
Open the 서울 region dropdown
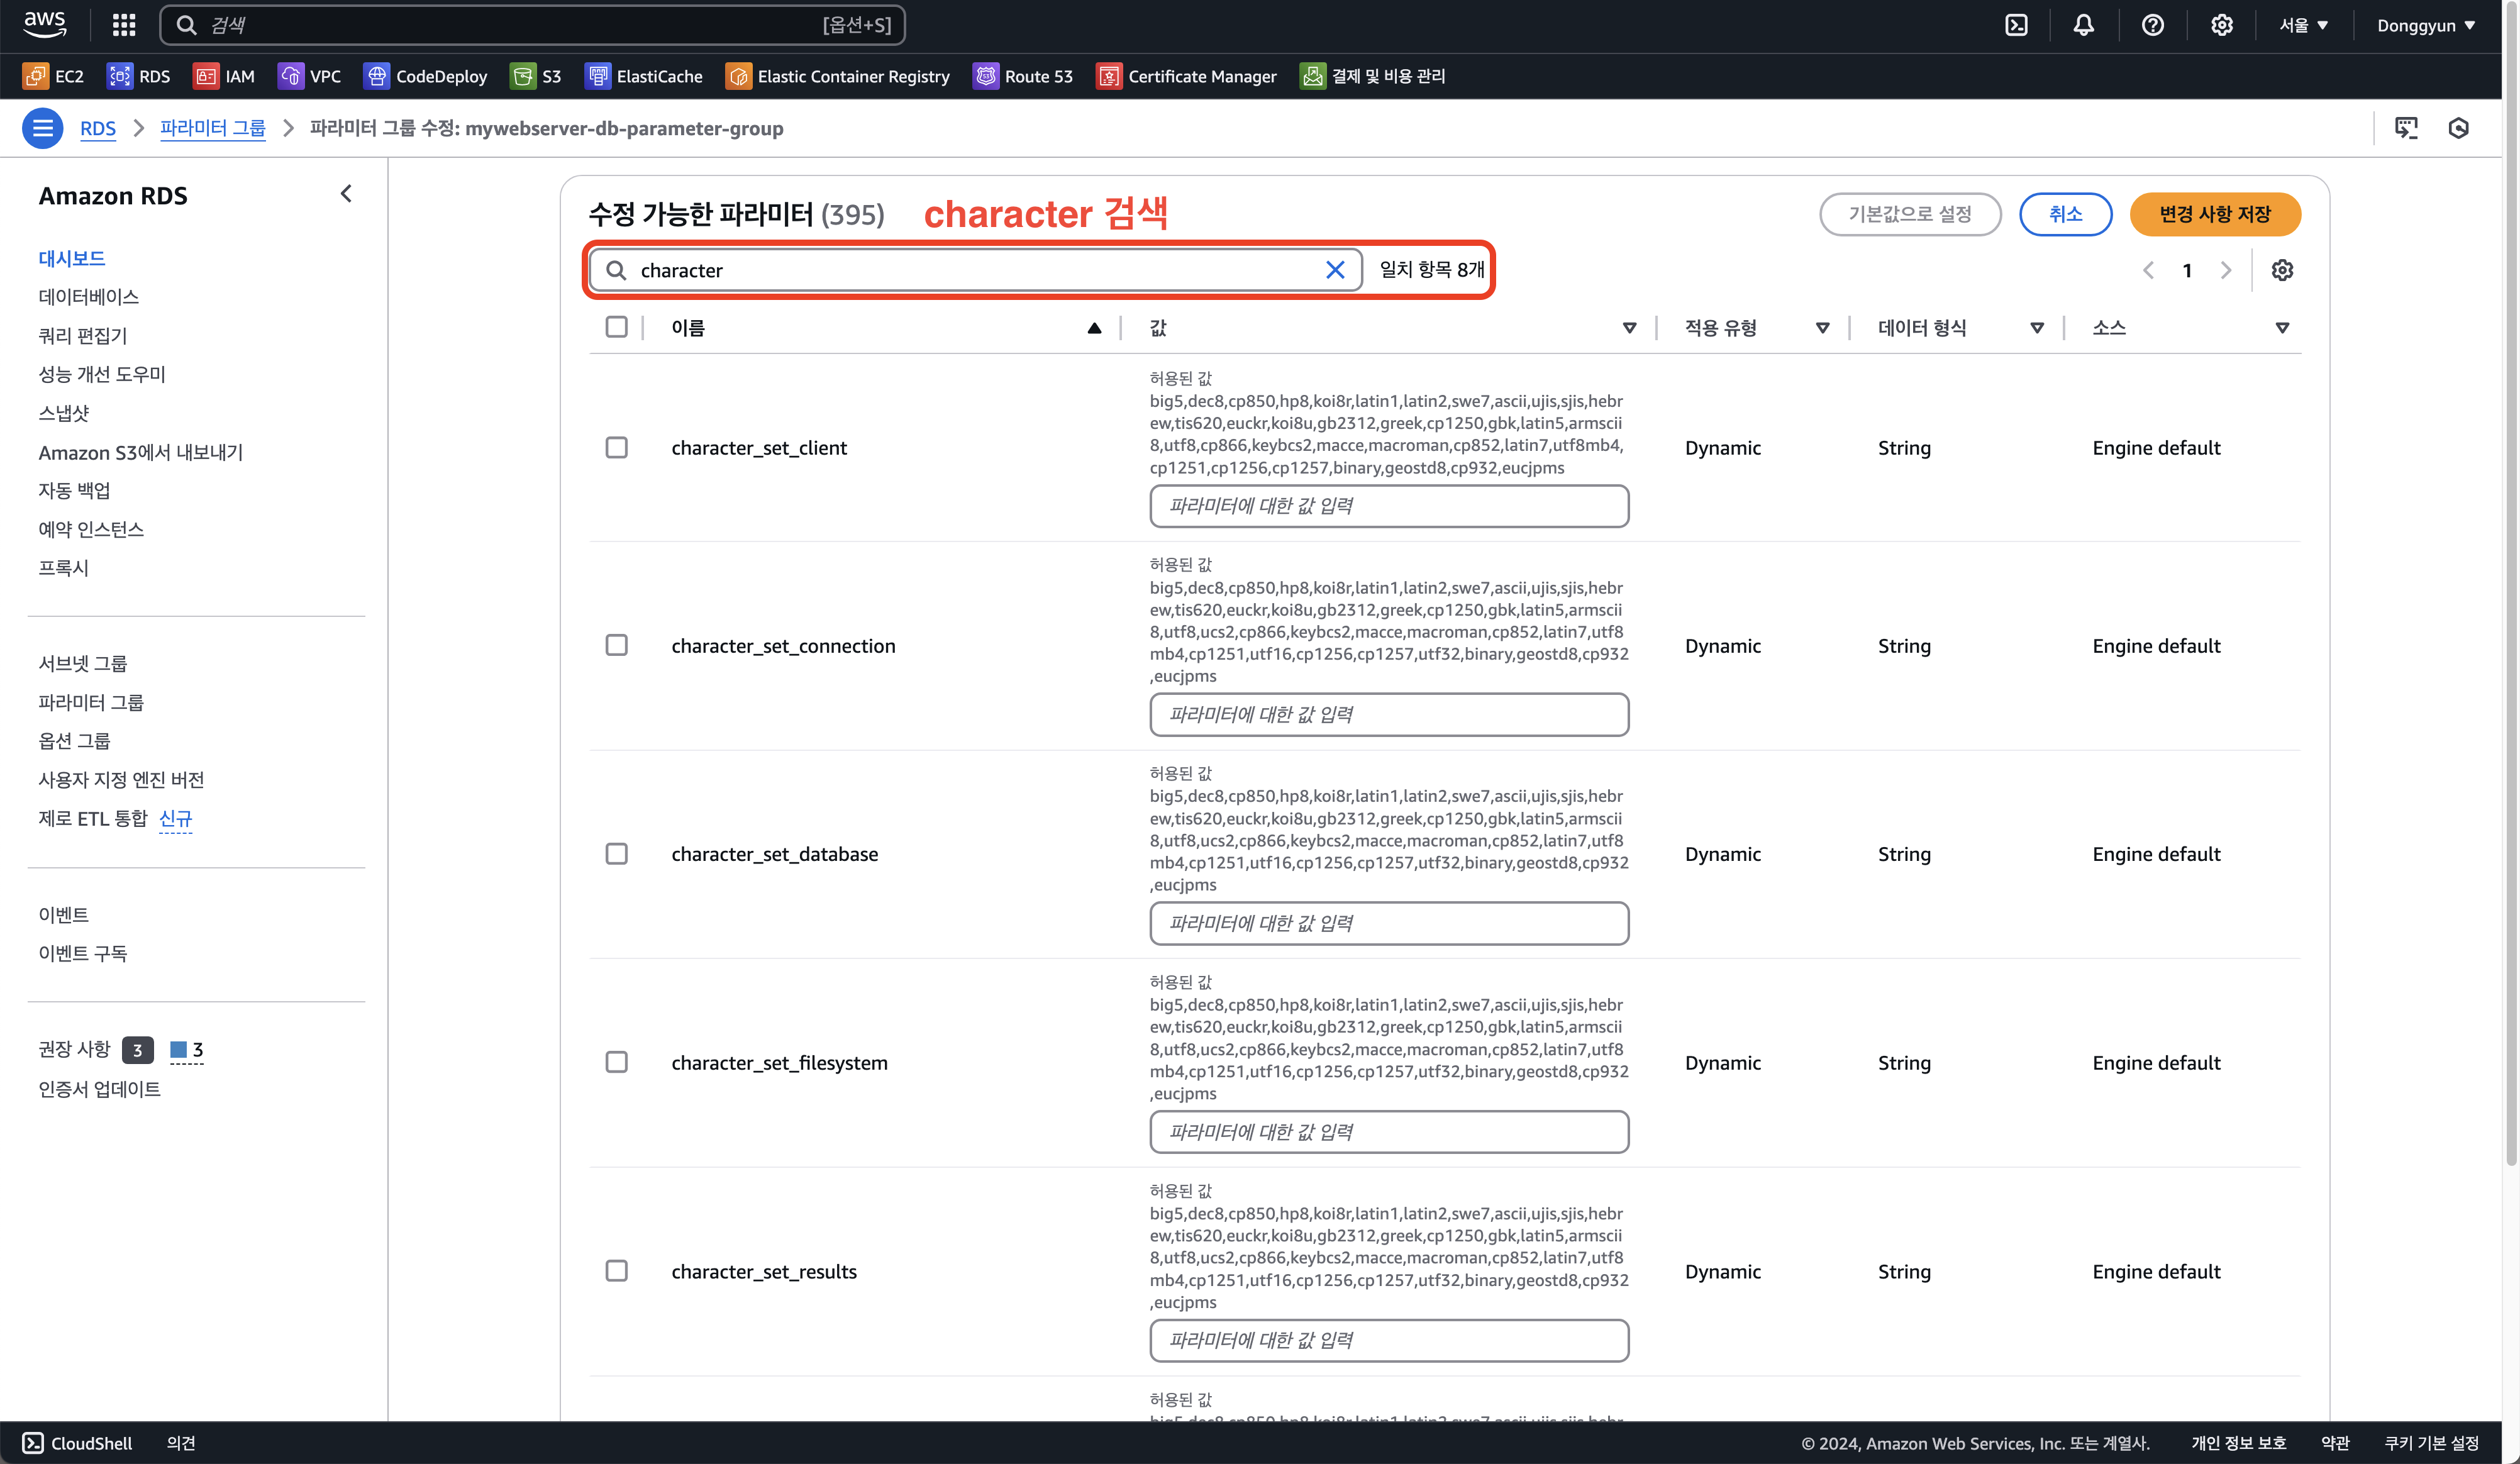pos(2304,25)
